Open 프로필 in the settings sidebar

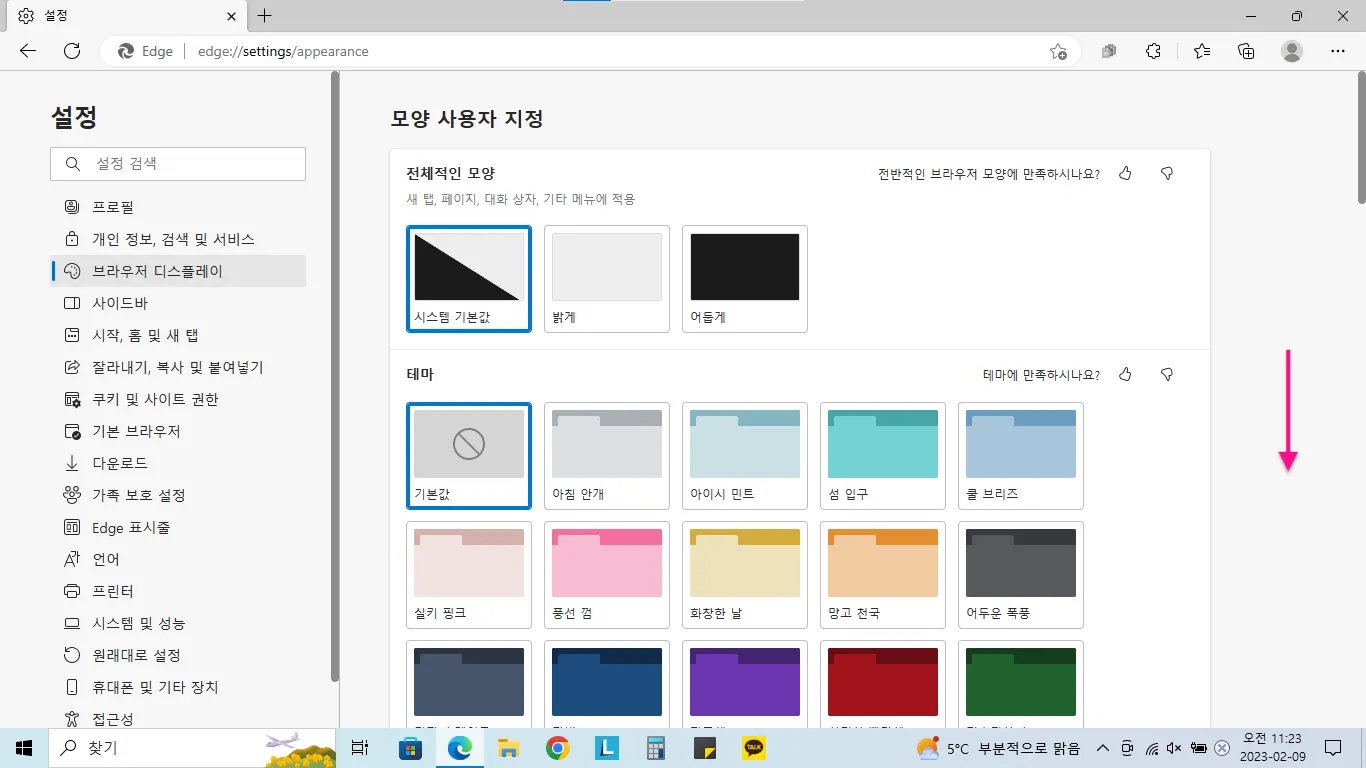113,207
